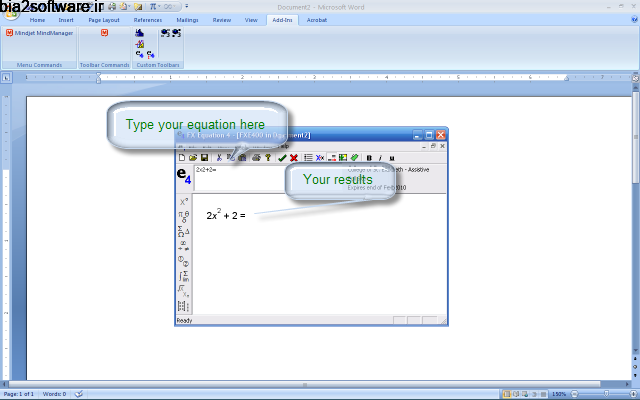Click the 150% zoom level indicator
Viewport: 640px width, 400px height.
coord(561,394)
